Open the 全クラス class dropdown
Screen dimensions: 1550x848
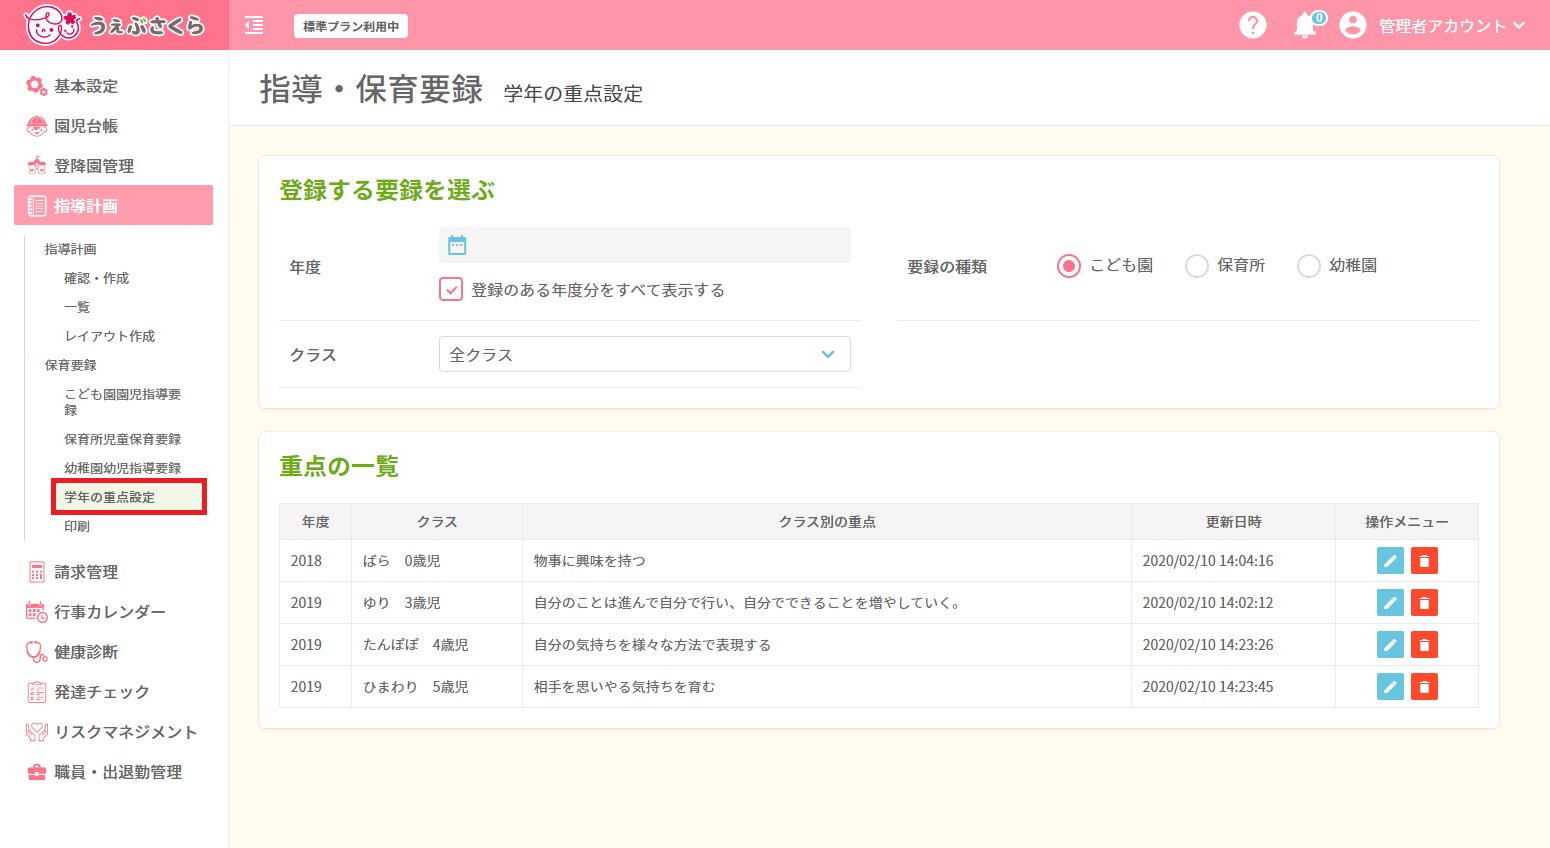(x=645, y=354)
